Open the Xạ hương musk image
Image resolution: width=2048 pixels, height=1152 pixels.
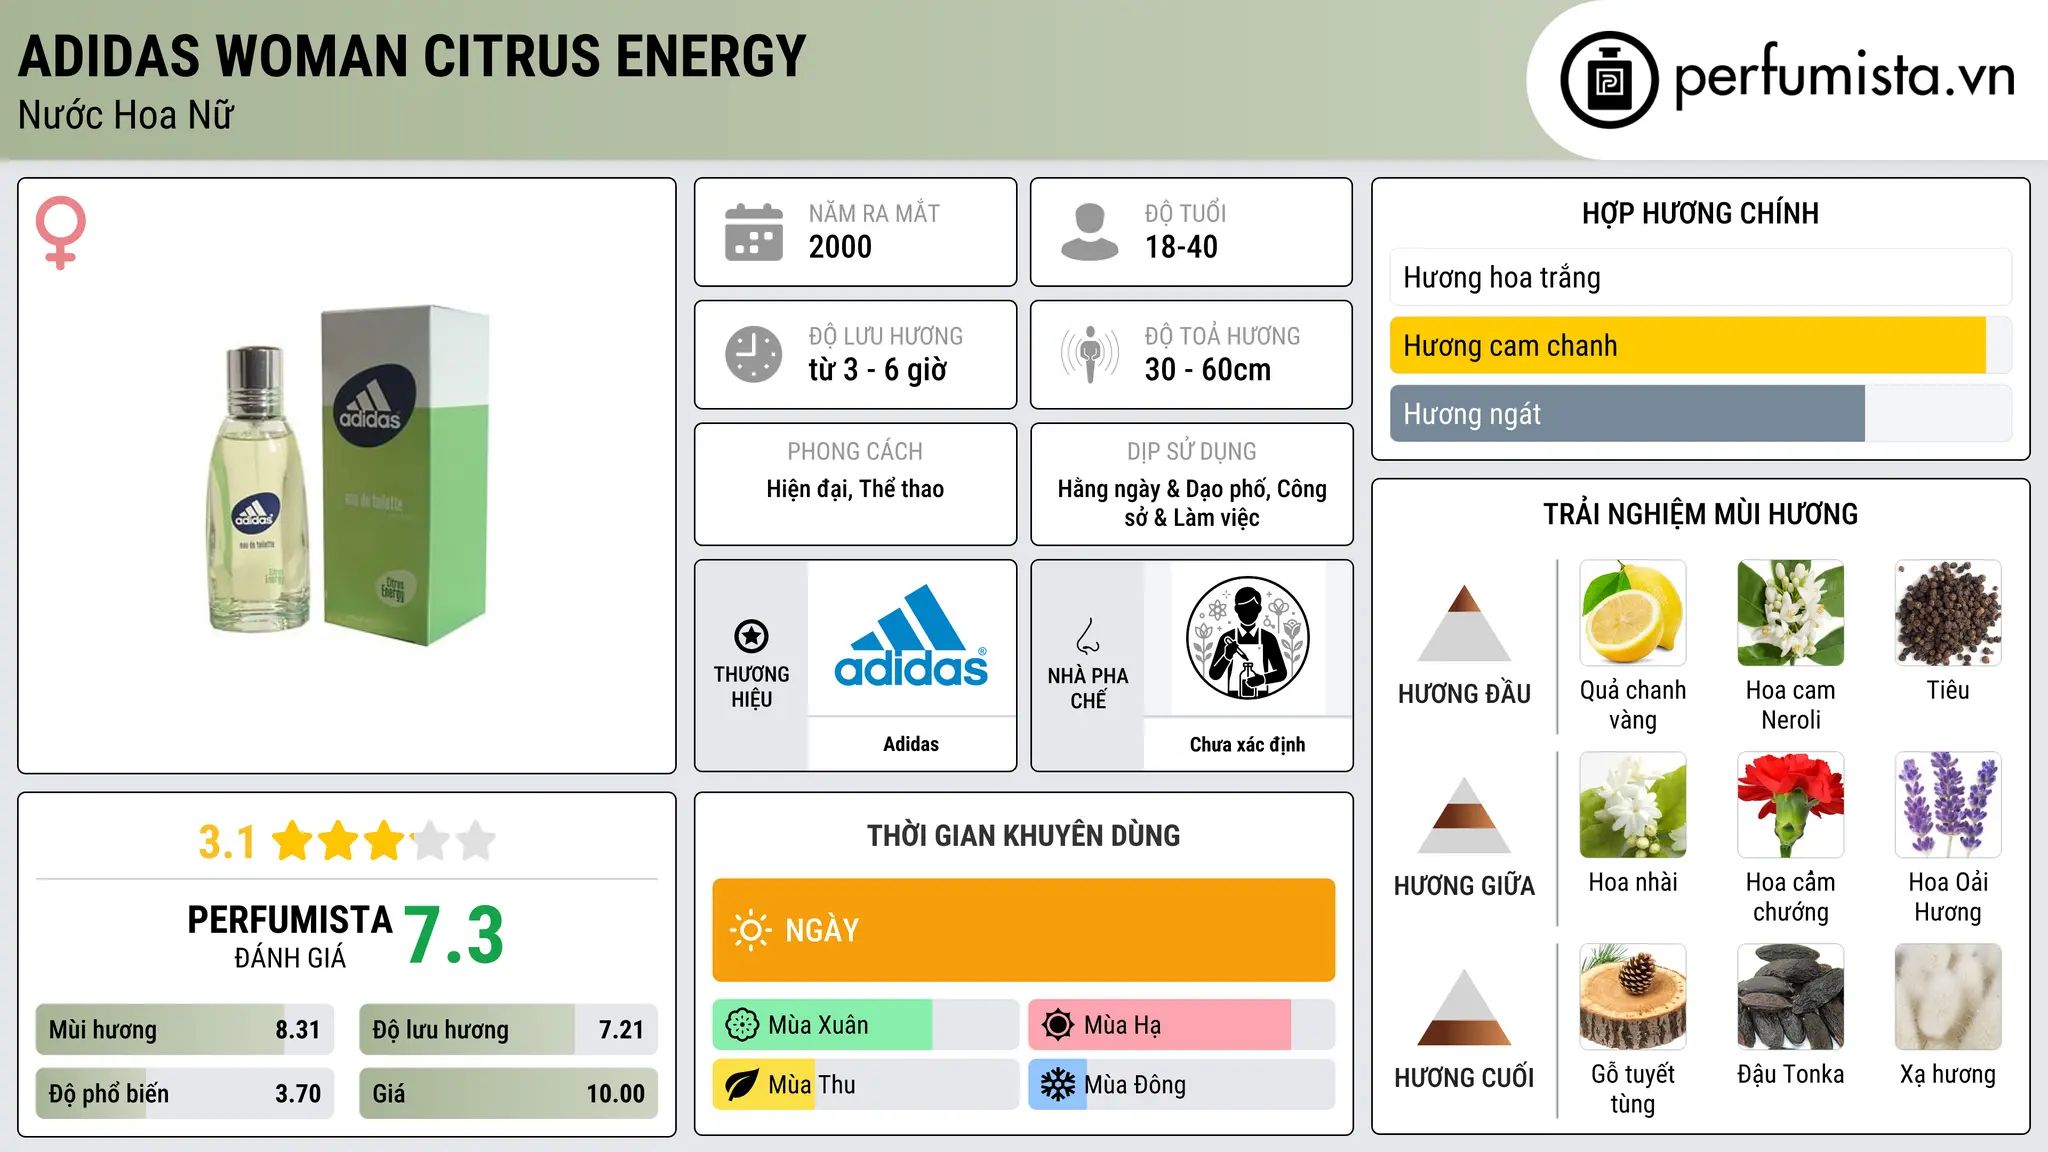pos(1948,997)
